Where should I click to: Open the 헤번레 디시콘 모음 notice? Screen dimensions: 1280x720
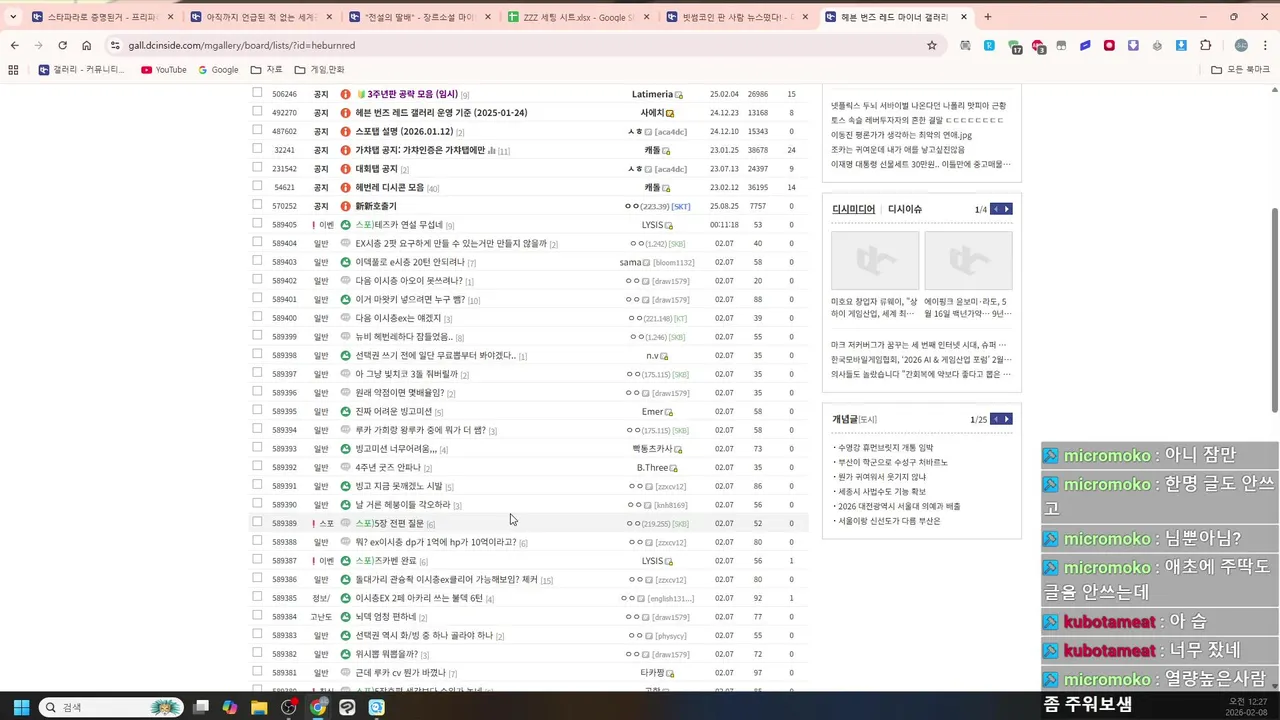[x=390, y=187]
